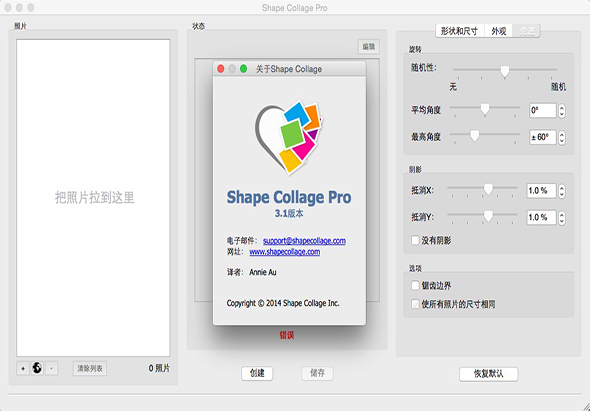Viewport: 590px width, 411px height.
Task: Add photos from web via globe icon
Action: [x=37, y=368]
